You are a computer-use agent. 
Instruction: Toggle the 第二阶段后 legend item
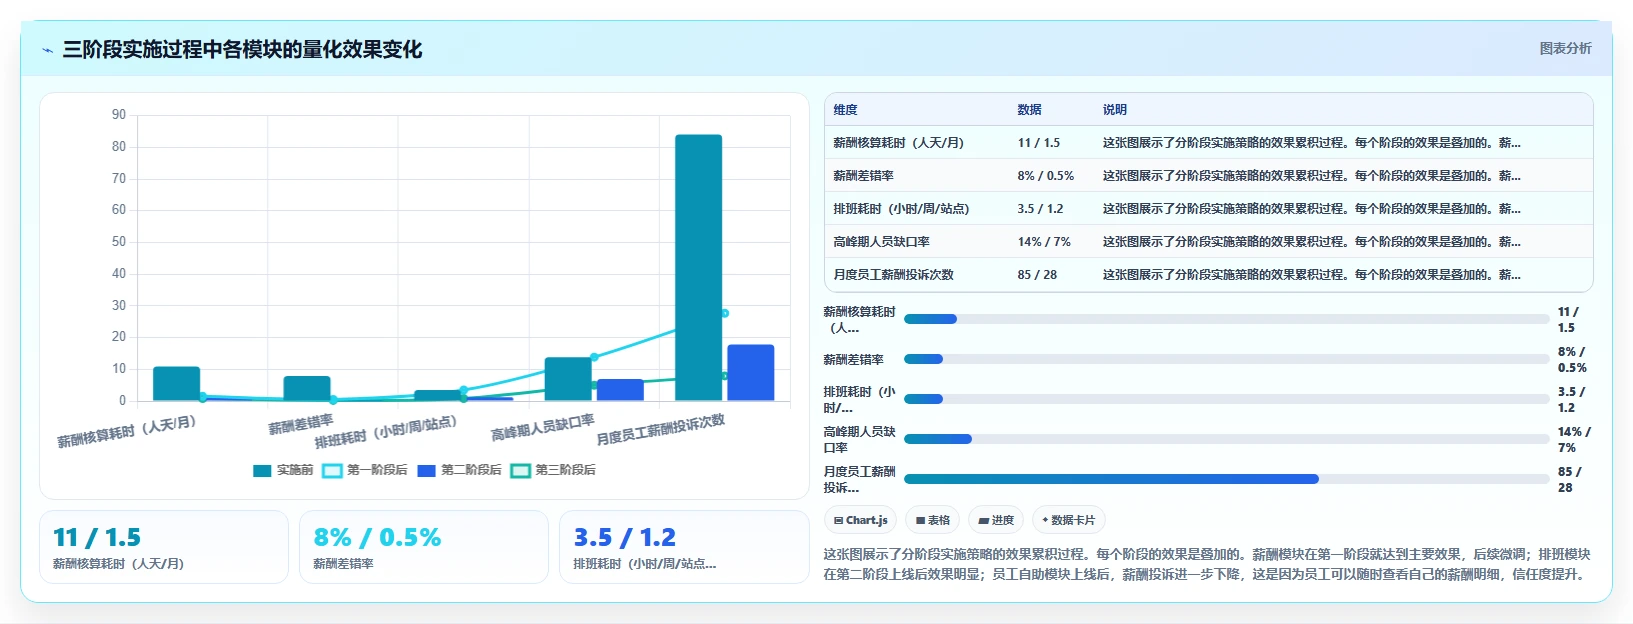[459, 470]
